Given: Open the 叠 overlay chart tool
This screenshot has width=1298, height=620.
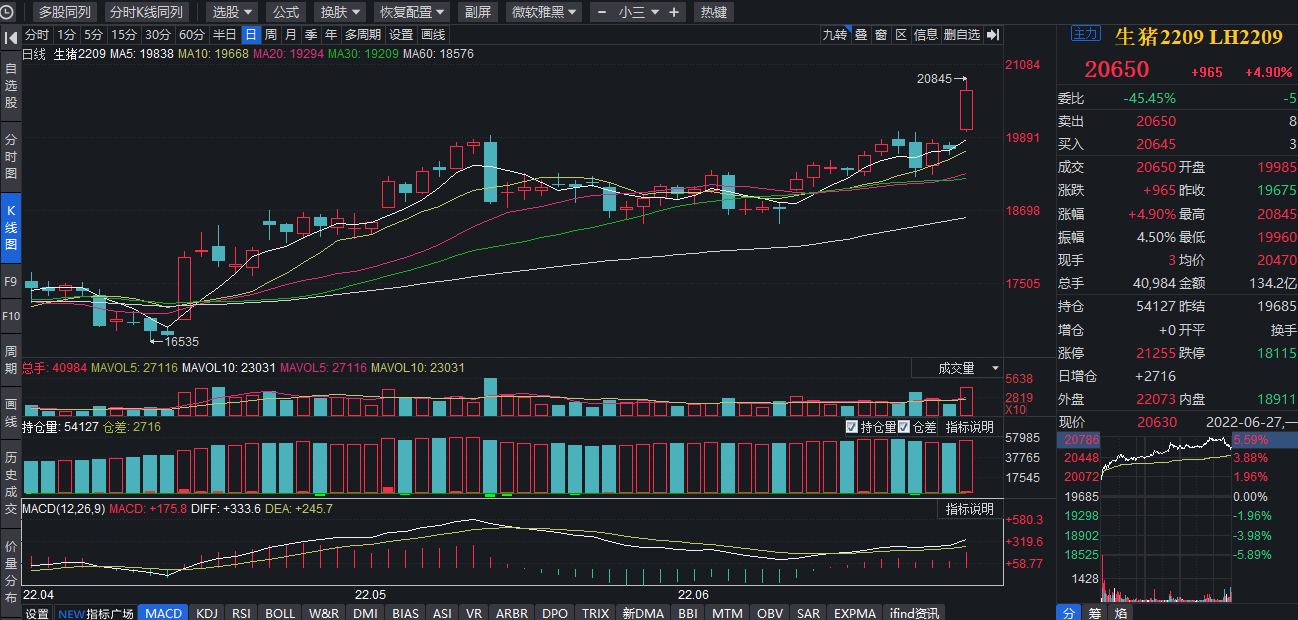Looking at the screenshot, I should click(860, 35).
